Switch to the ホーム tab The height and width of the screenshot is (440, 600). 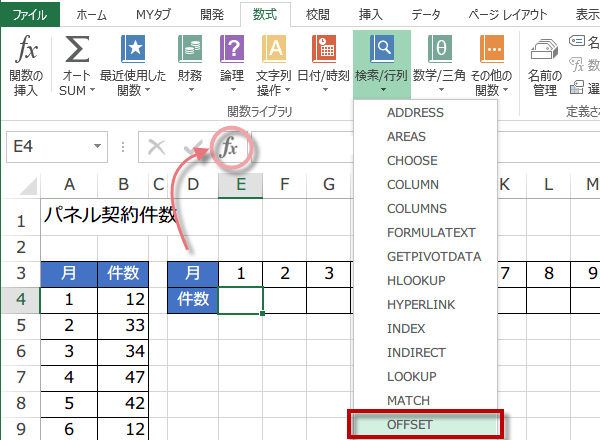click(x=91, y=15)
